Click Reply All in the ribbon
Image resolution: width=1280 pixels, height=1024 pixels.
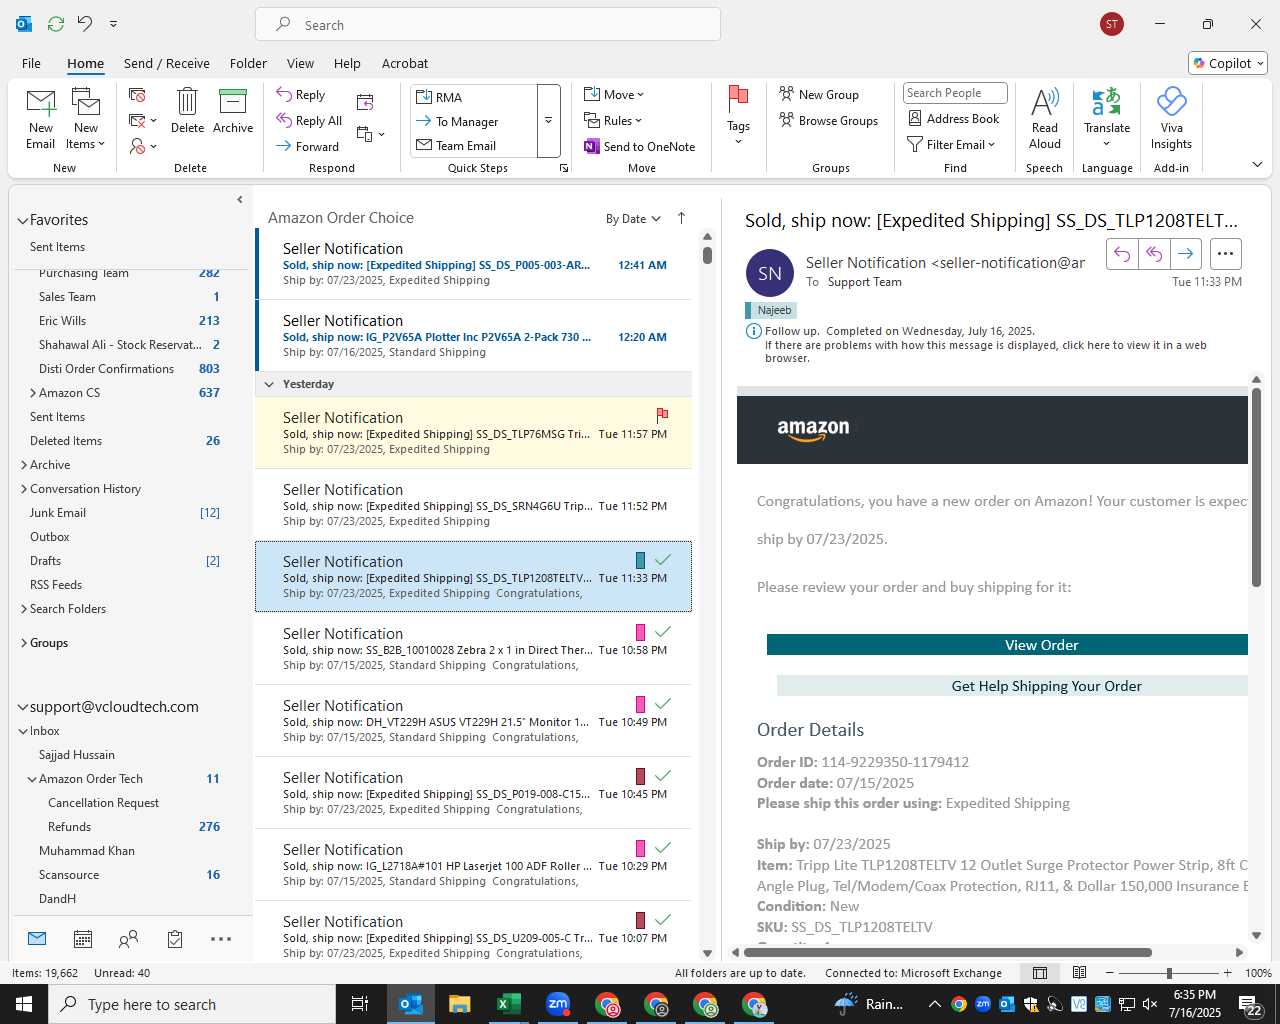coord(309,121)
